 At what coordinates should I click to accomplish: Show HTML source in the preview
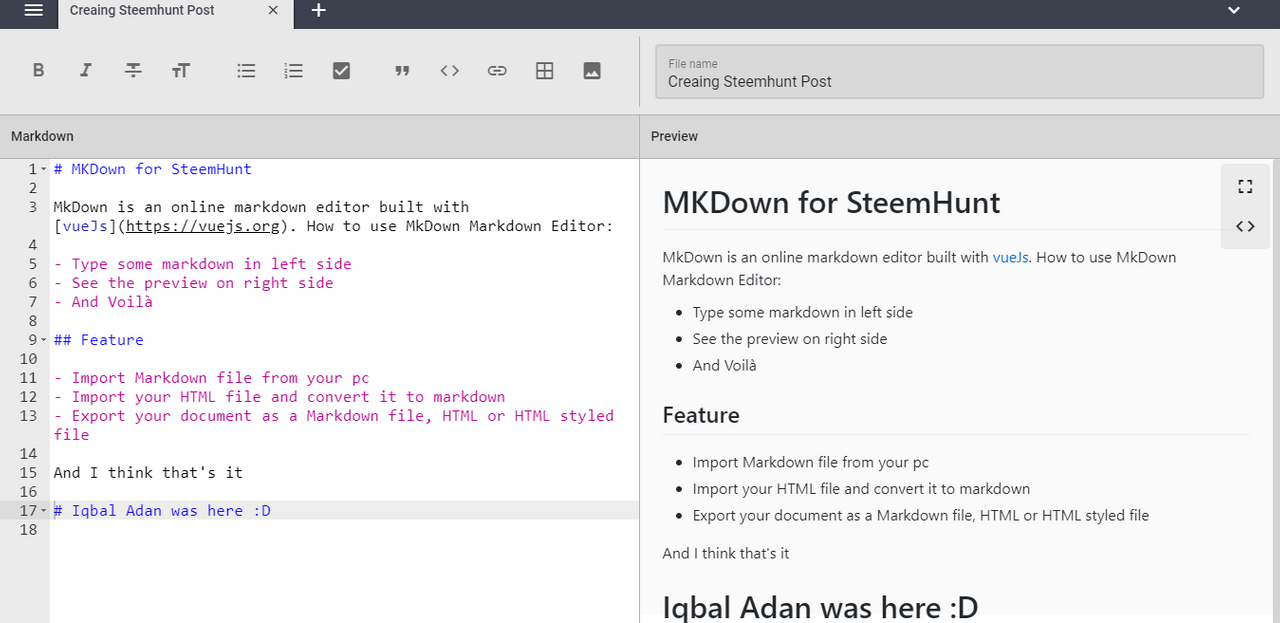(x=1245, y=226)
